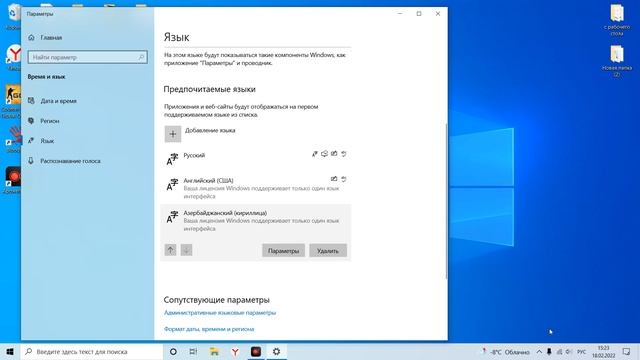Screen dimensions: 640x360
Task: Select the Новая папка (2) desktop folder
Action: pyautogui.click(x=617, y=61)
